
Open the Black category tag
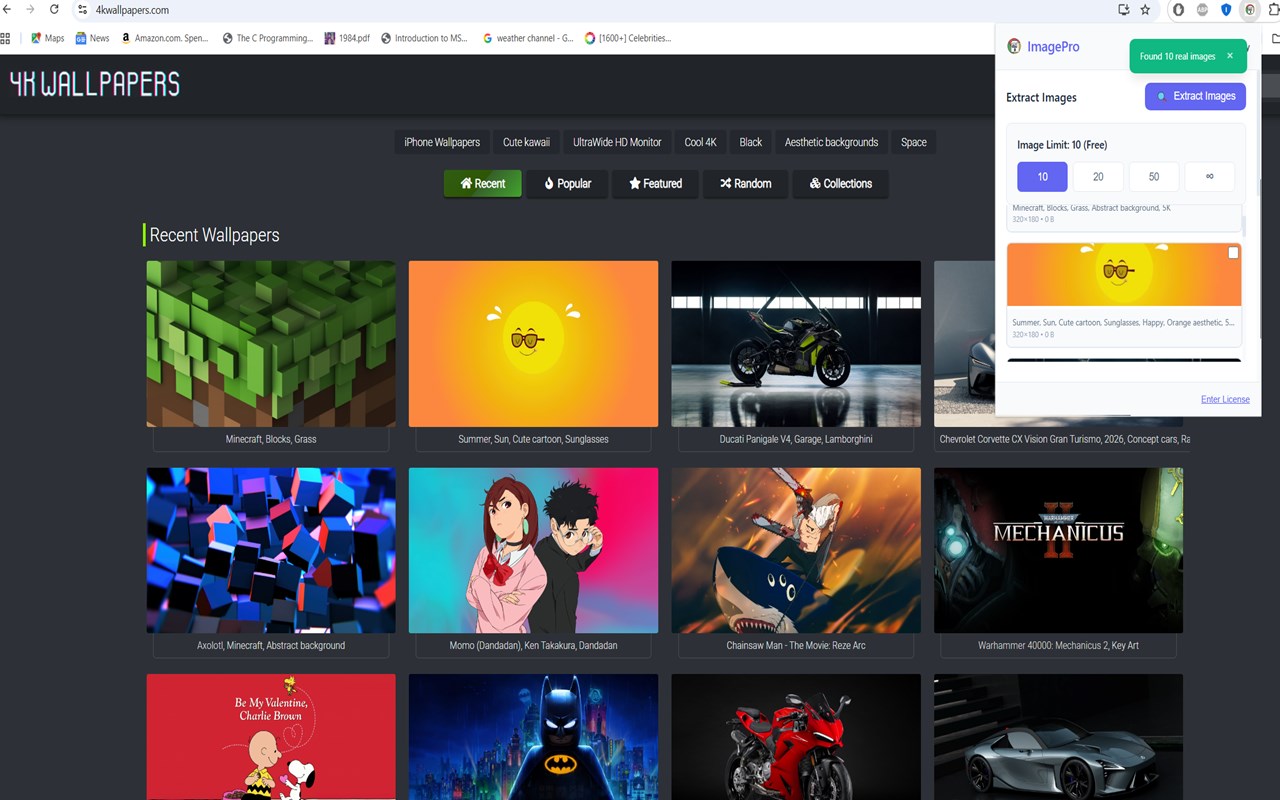[x=750, y=142]
